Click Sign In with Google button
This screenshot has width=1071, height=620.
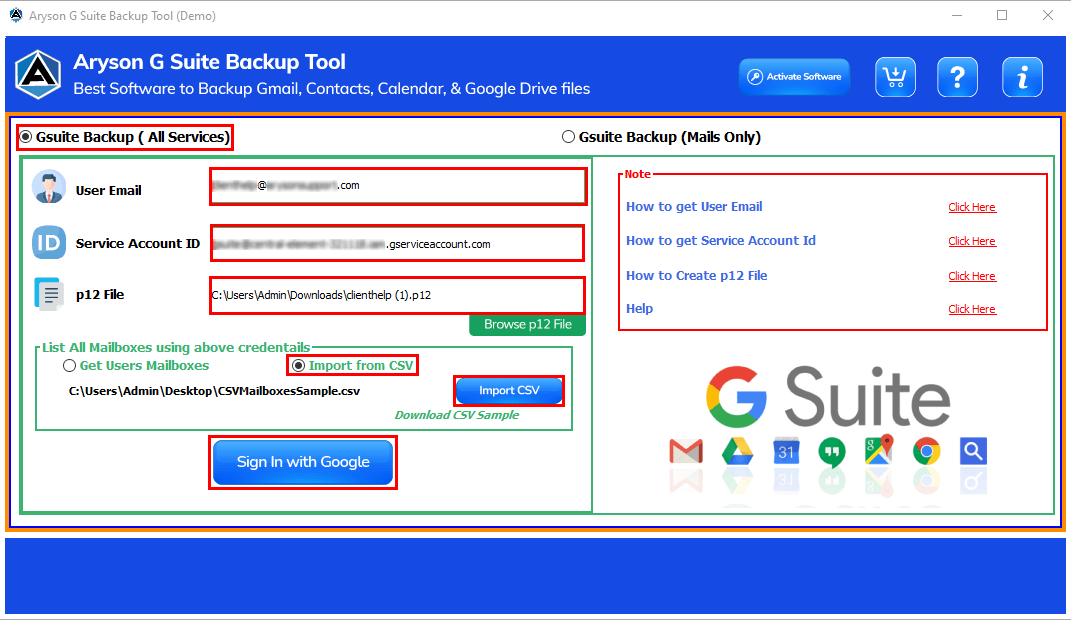303,462
